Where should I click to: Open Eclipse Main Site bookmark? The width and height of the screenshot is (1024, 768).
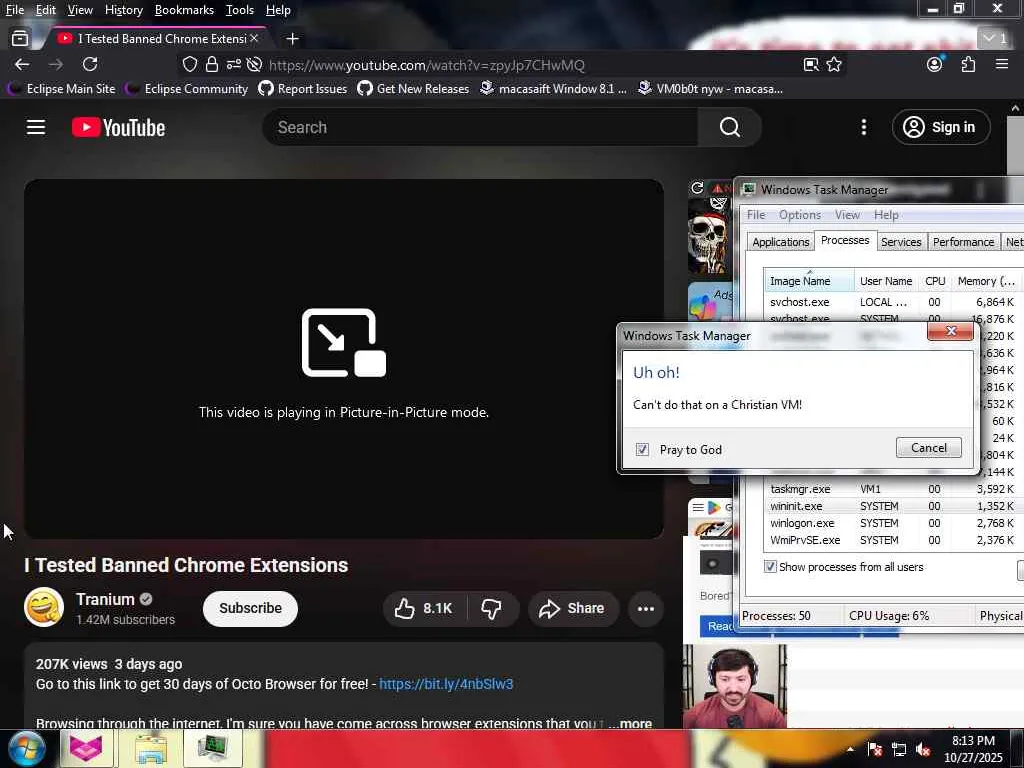(x=61, y=88)
